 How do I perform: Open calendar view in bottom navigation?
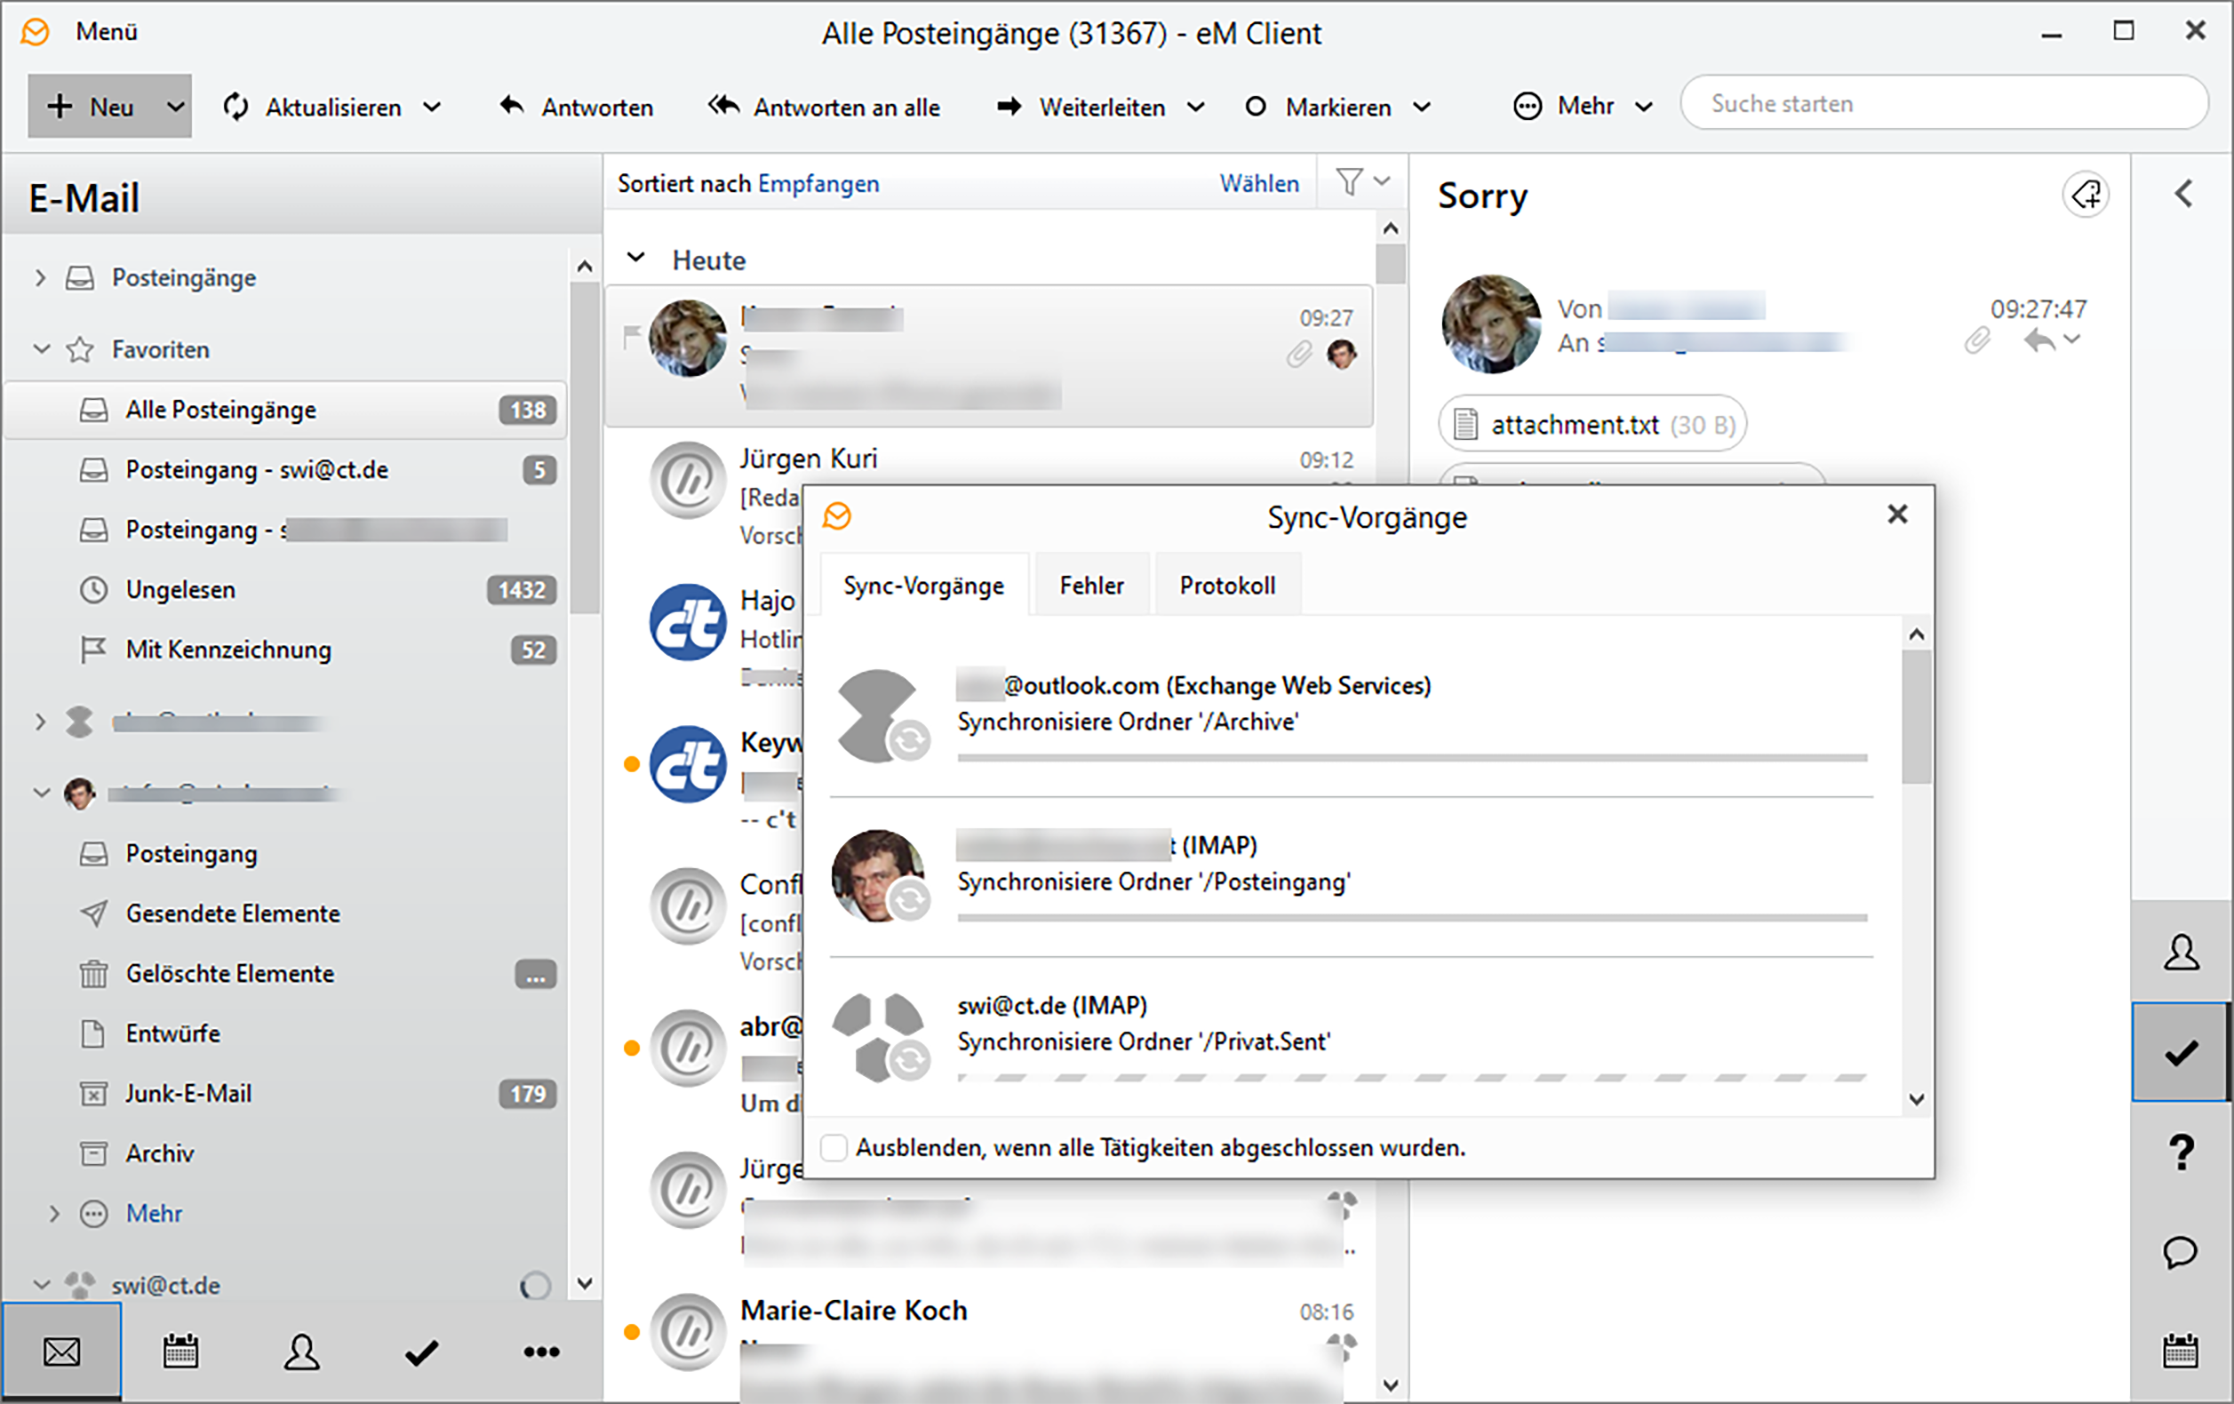[180, 1352]
